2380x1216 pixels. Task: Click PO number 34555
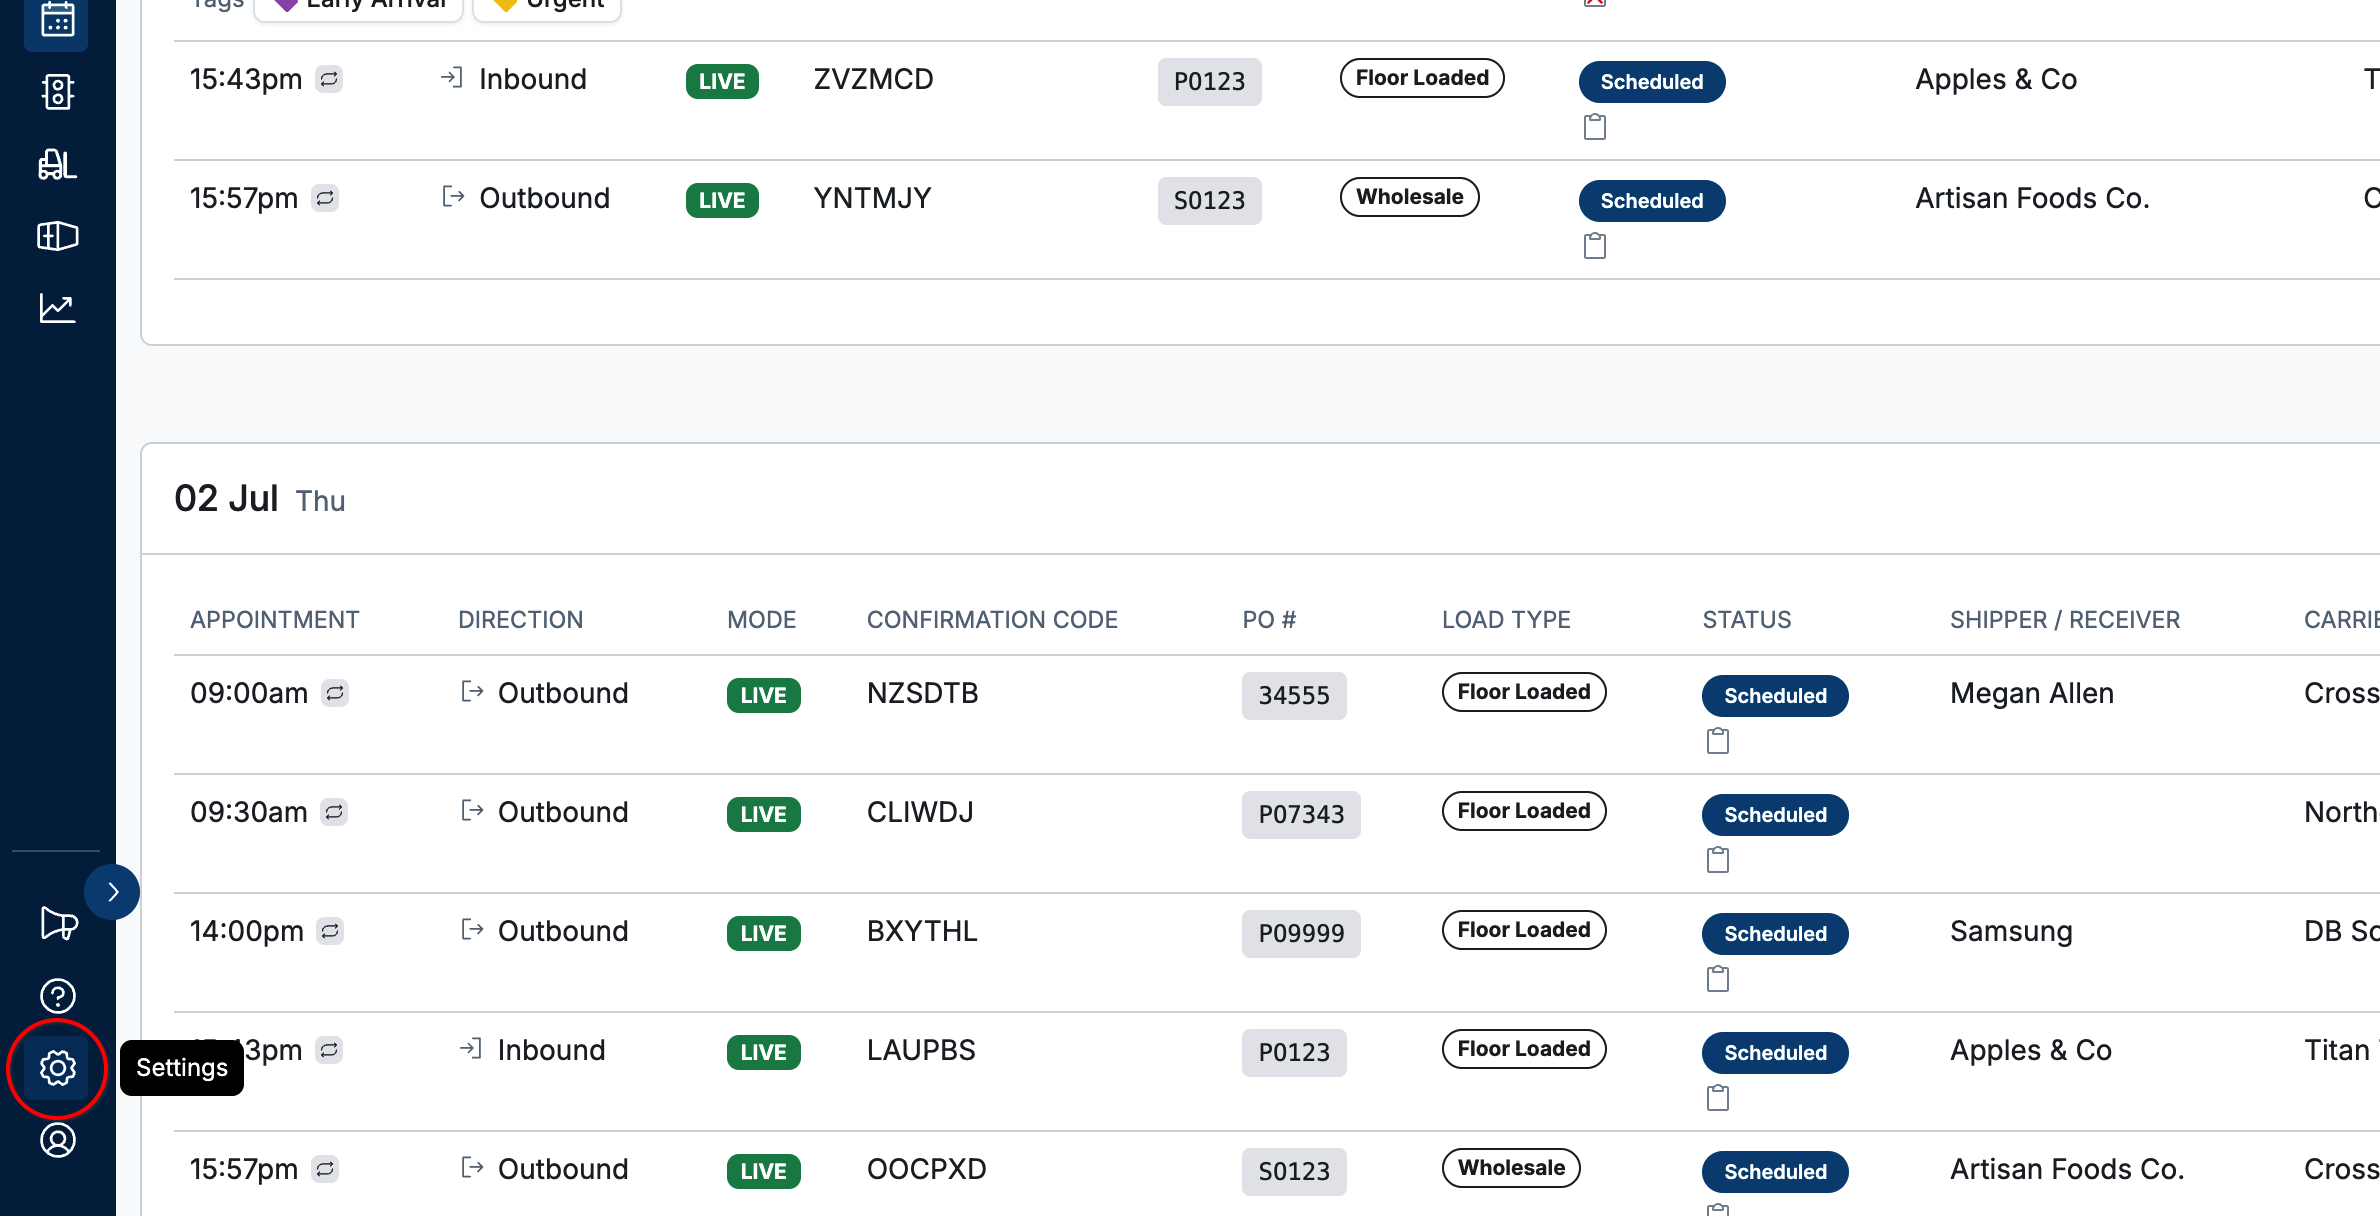click(1294, 695)
